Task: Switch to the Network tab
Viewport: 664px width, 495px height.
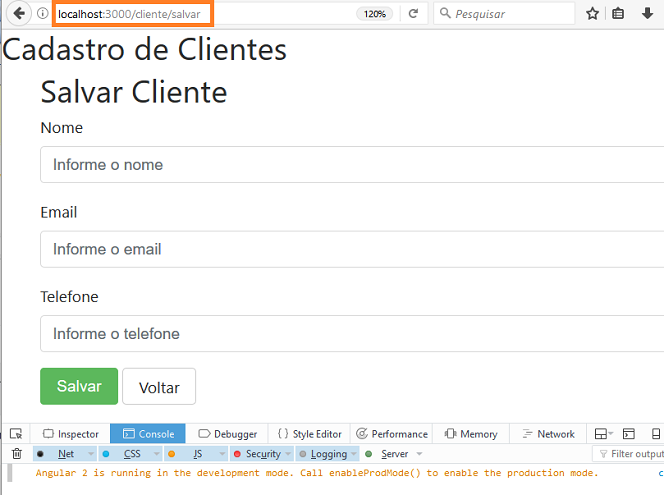Action: 548,434
